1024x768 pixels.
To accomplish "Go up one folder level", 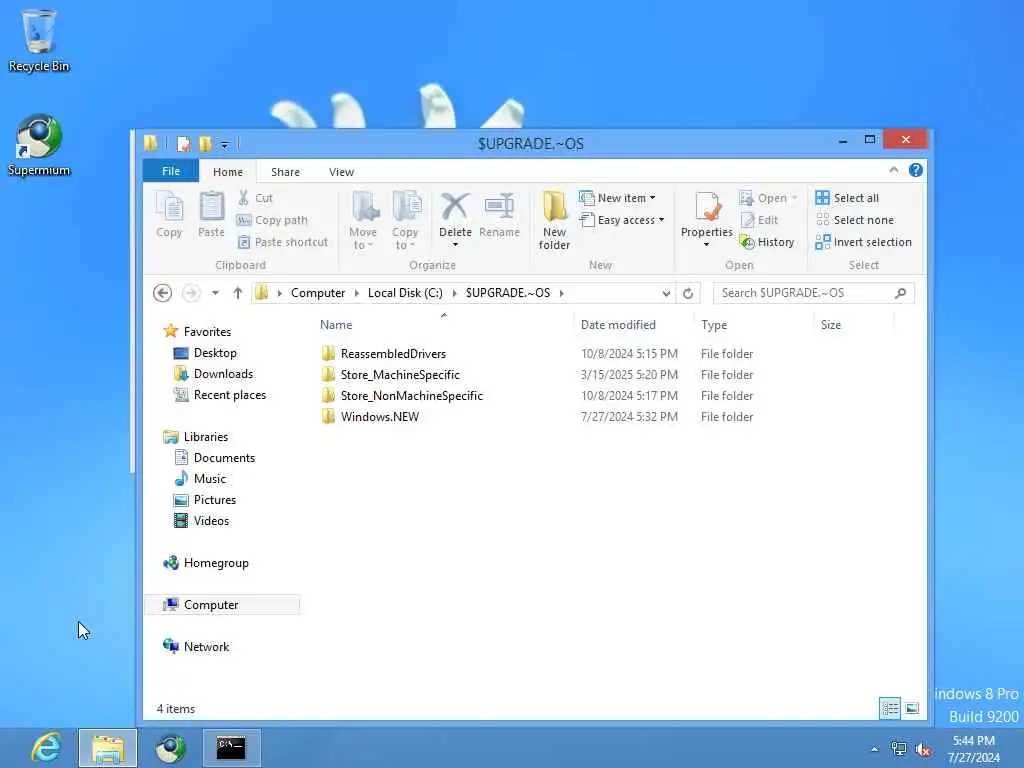I will [x=238, y=293].
